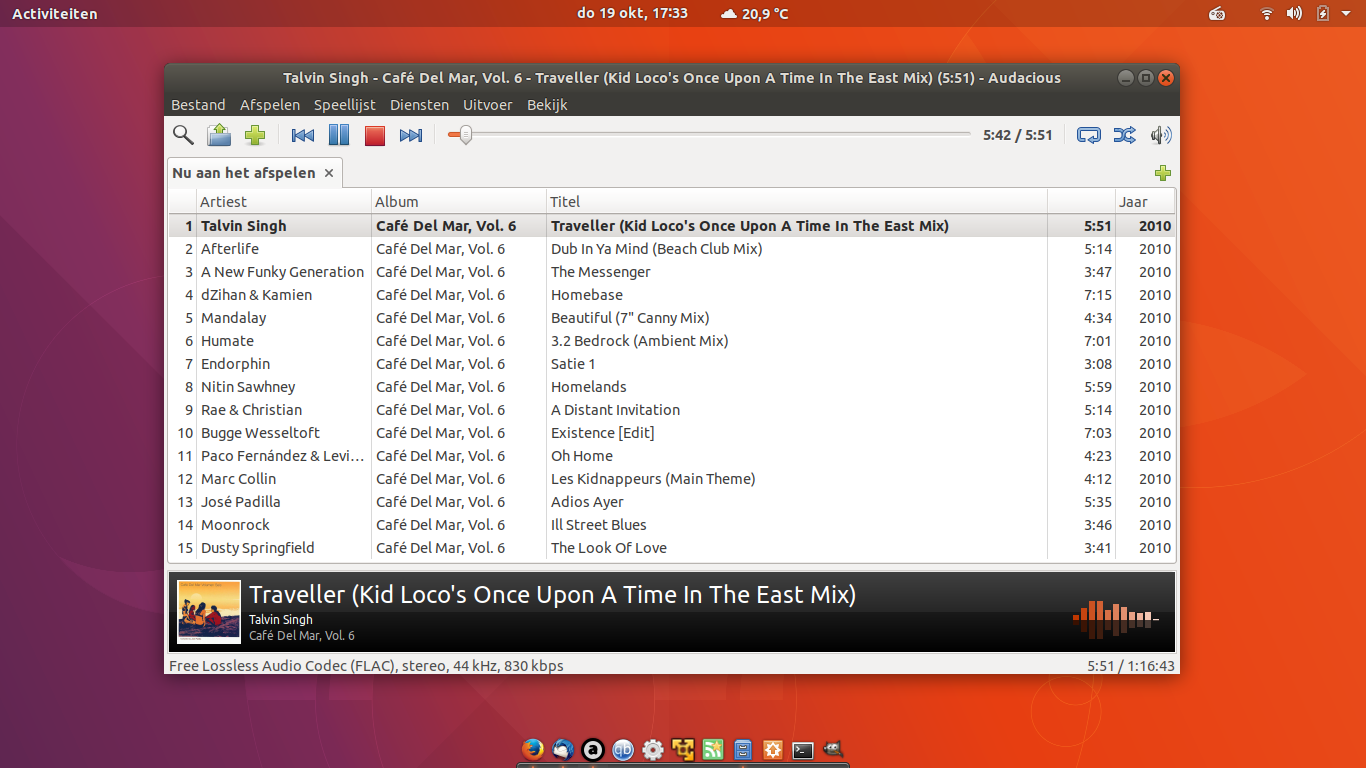
Task: Open the Speellijst menu
Action: [x=345, y=105]
